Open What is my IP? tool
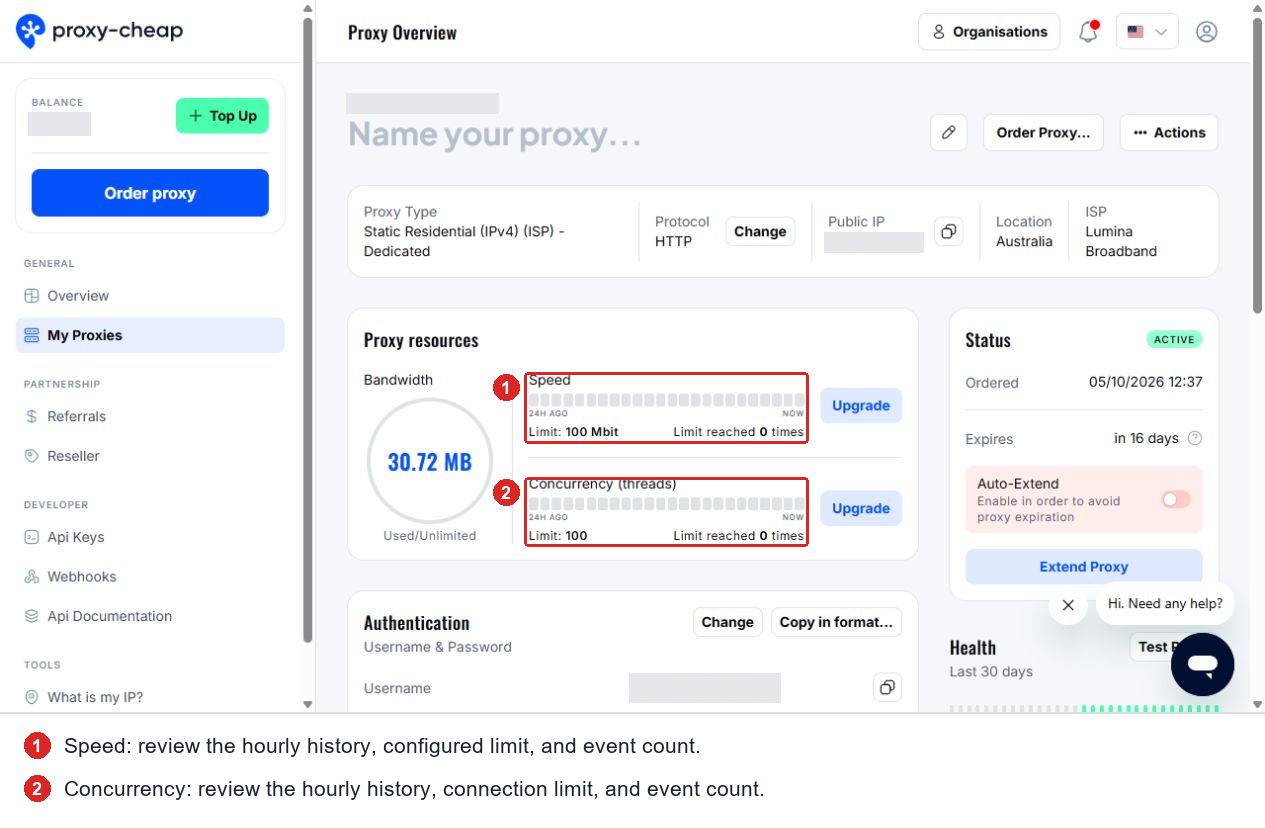Screen dimensions: 1265x828 tap(150, 697)
